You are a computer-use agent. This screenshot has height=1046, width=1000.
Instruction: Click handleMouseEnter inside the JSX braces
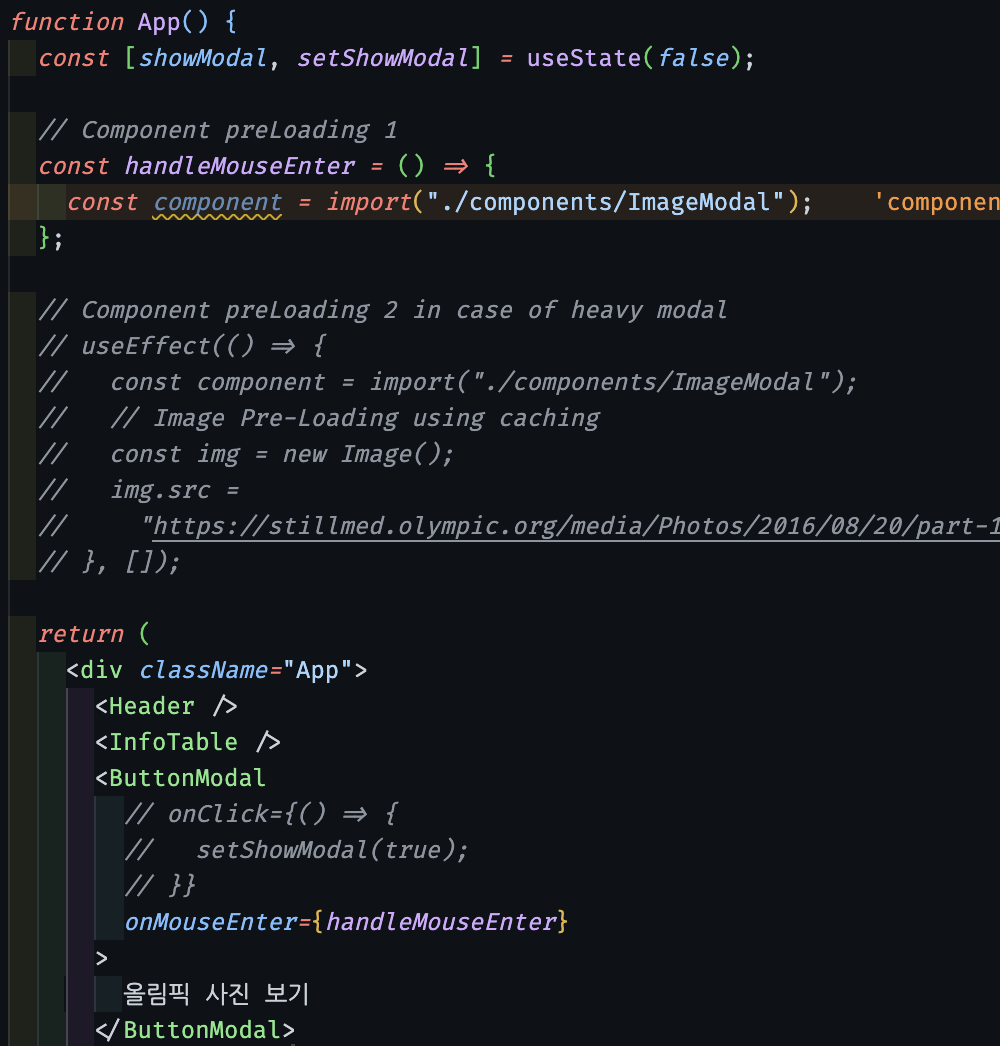click(441, 922)
